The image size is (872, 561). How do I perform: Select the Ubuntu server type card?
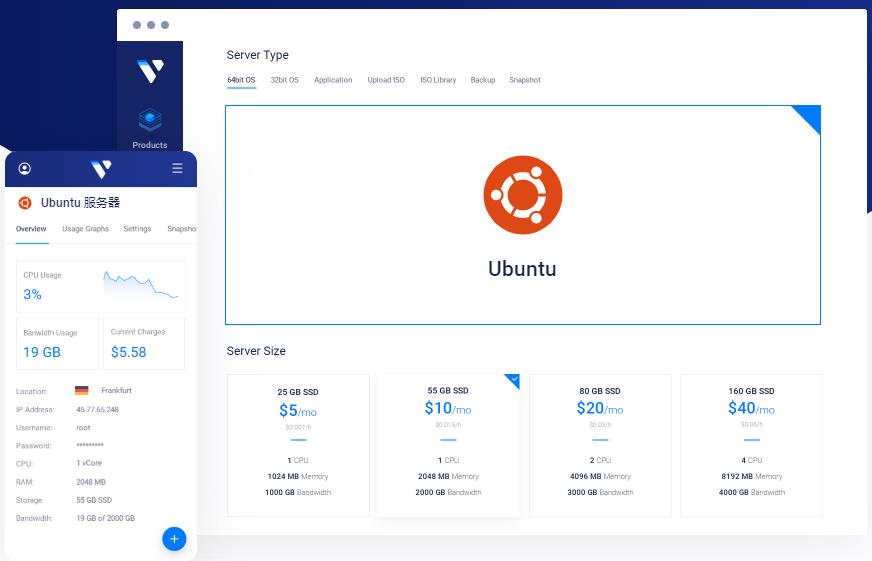523,215
